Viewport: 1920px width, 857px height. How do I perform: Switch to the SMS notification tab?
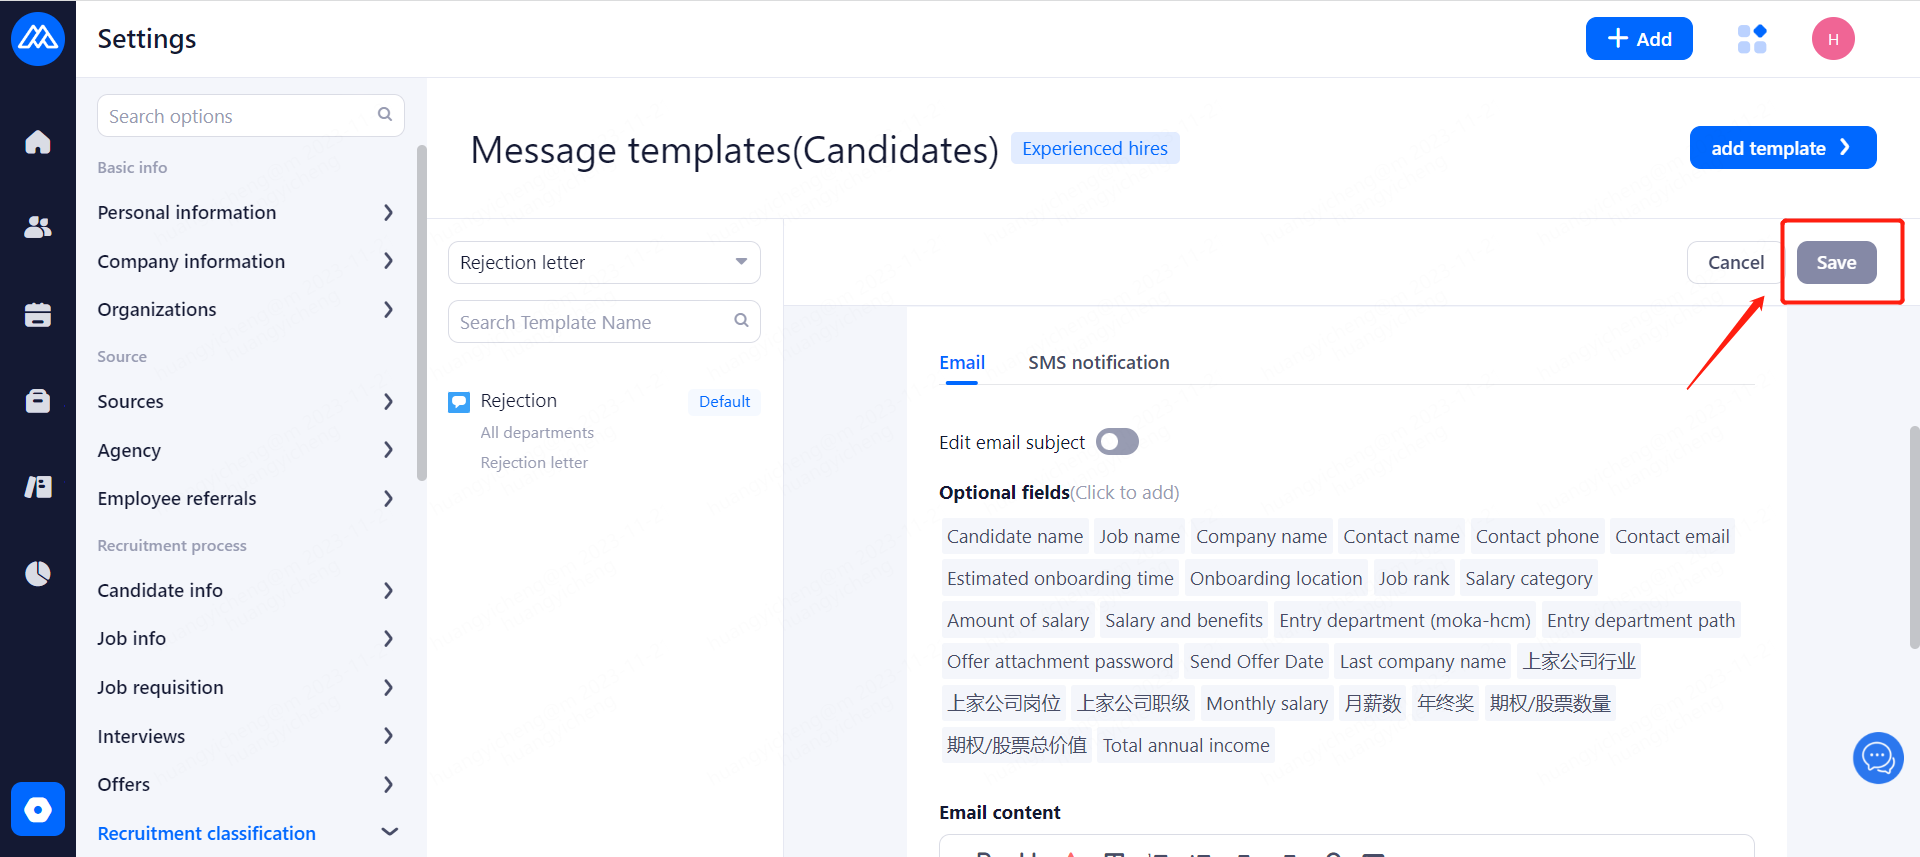coord(1098,363)
